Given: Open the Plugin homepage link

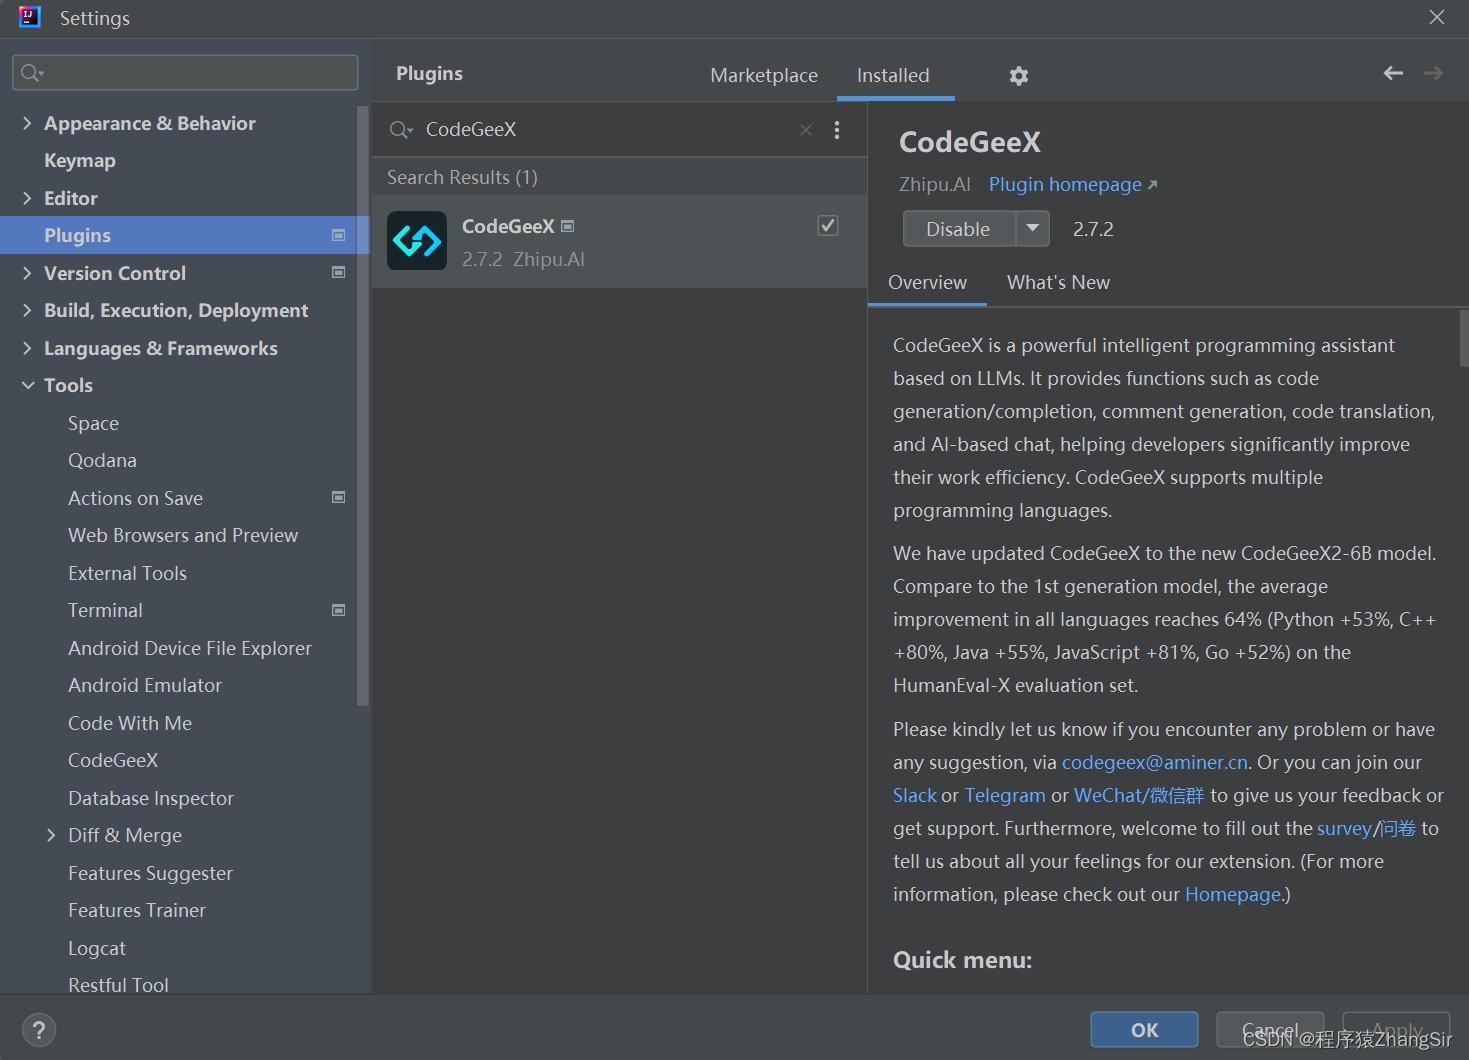Looking at the screenshot, I should coord(1072,184).
